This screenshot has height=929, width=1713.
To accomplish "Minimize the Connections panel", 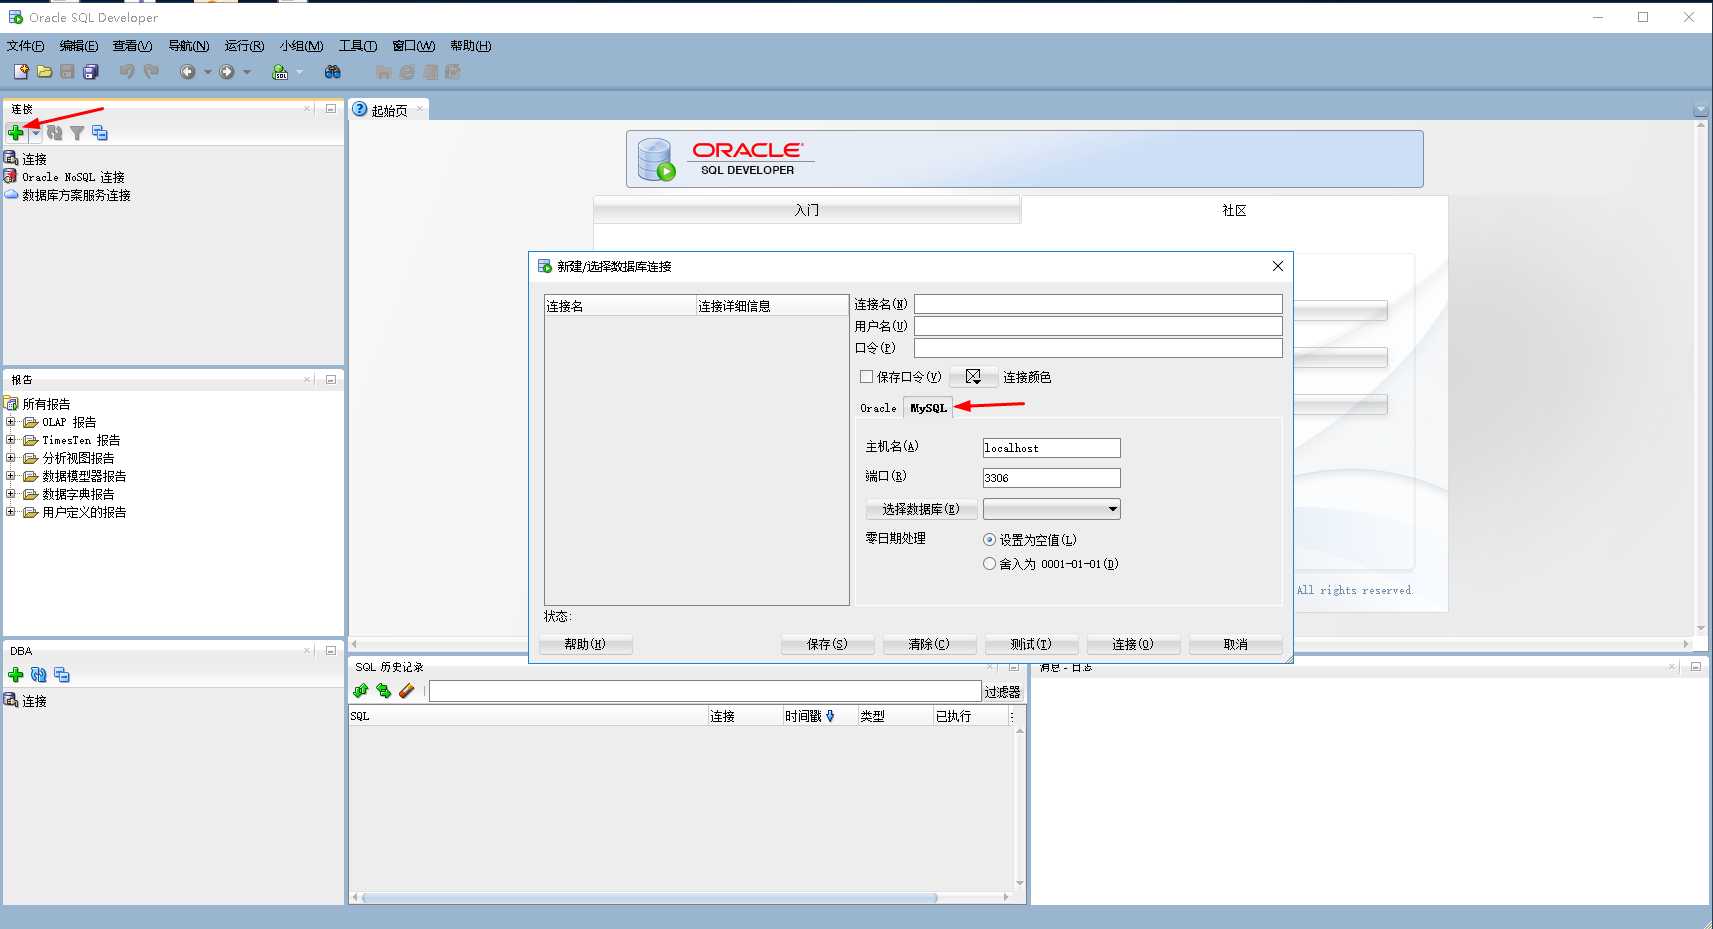I will pos(331,108).
